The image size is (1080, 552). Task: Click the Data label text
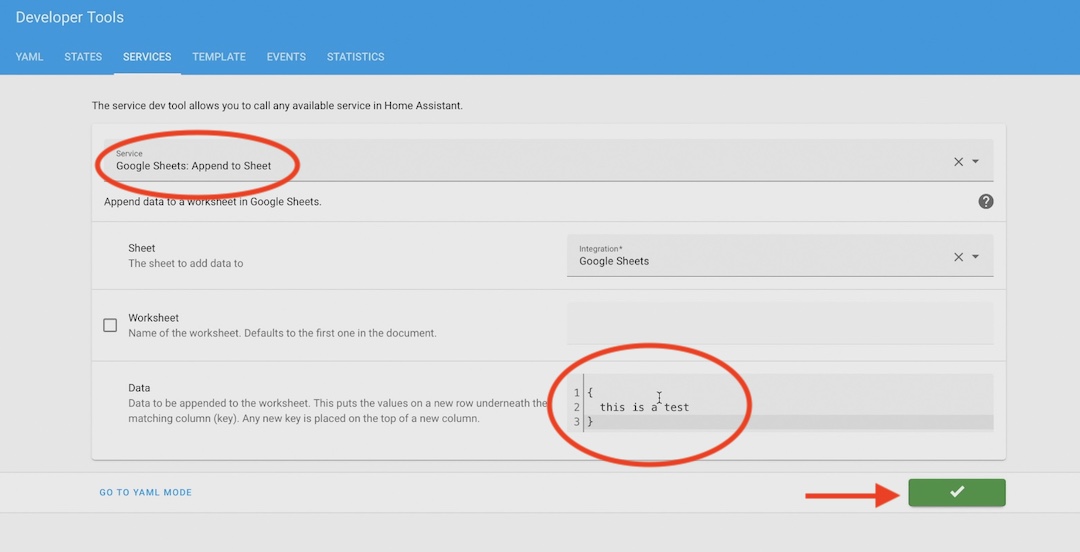point(139,388)
